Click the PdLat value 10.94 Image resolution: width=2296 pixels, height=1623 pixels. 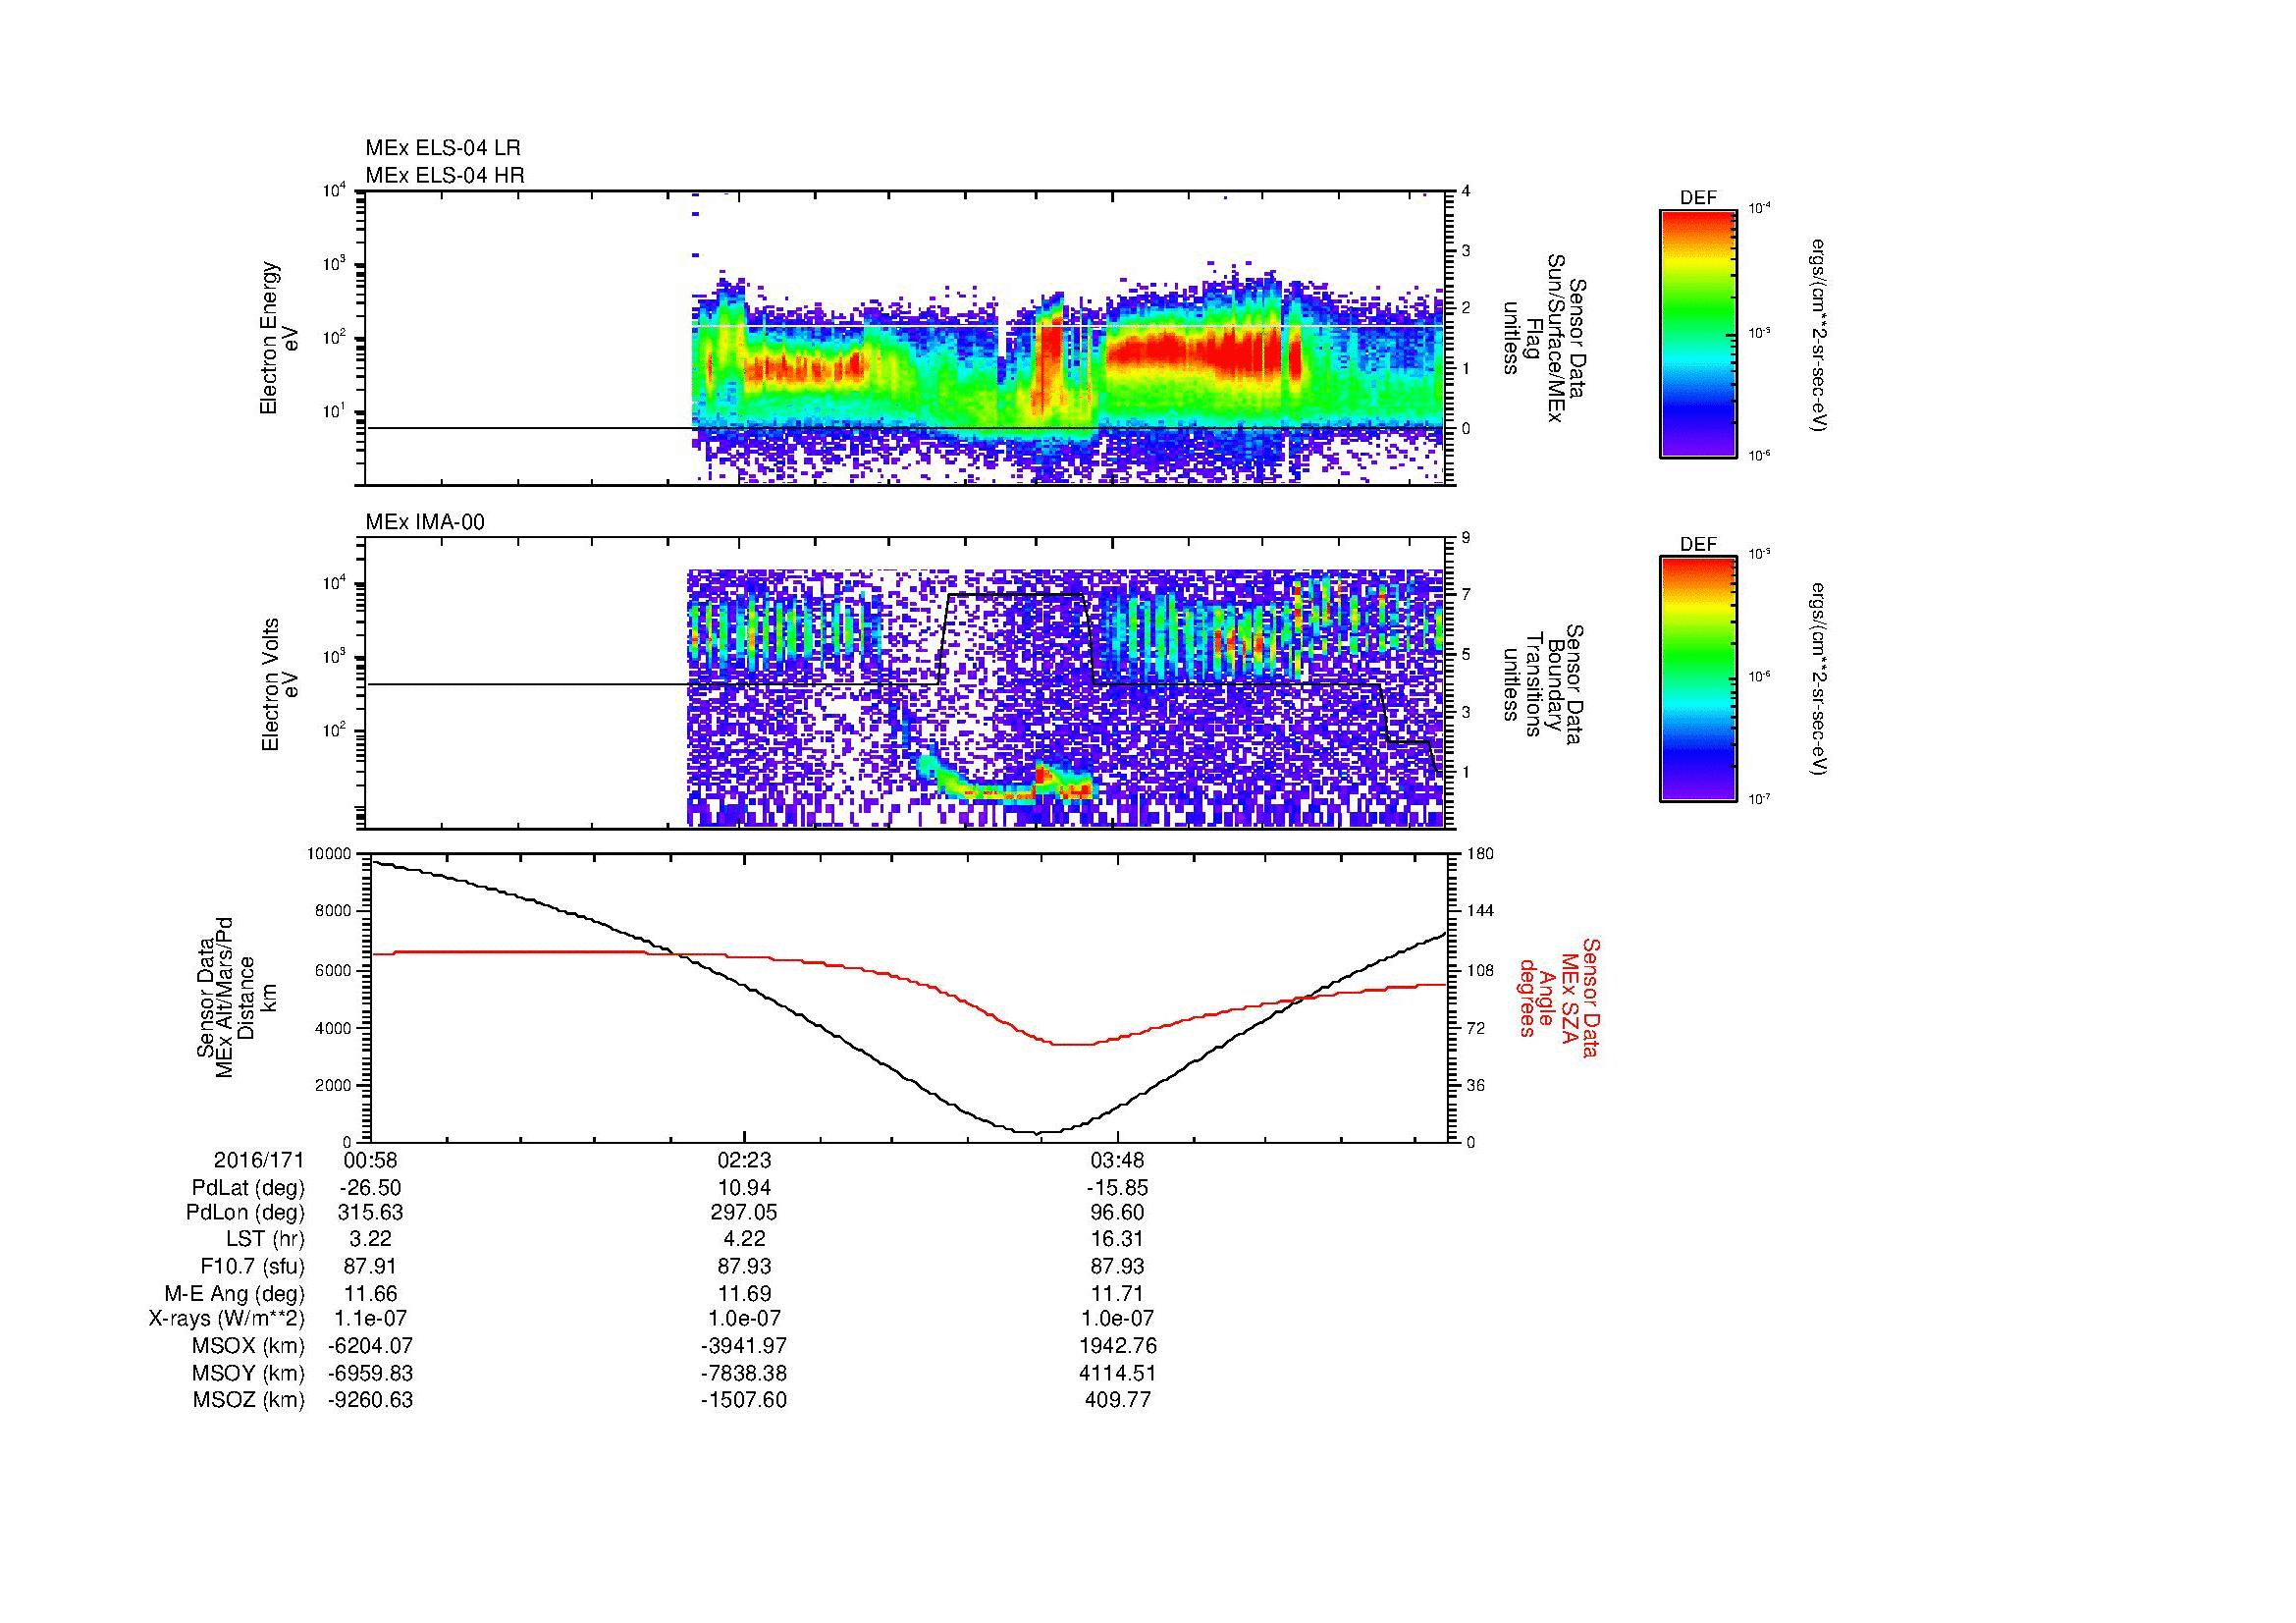coord(744,1188)
